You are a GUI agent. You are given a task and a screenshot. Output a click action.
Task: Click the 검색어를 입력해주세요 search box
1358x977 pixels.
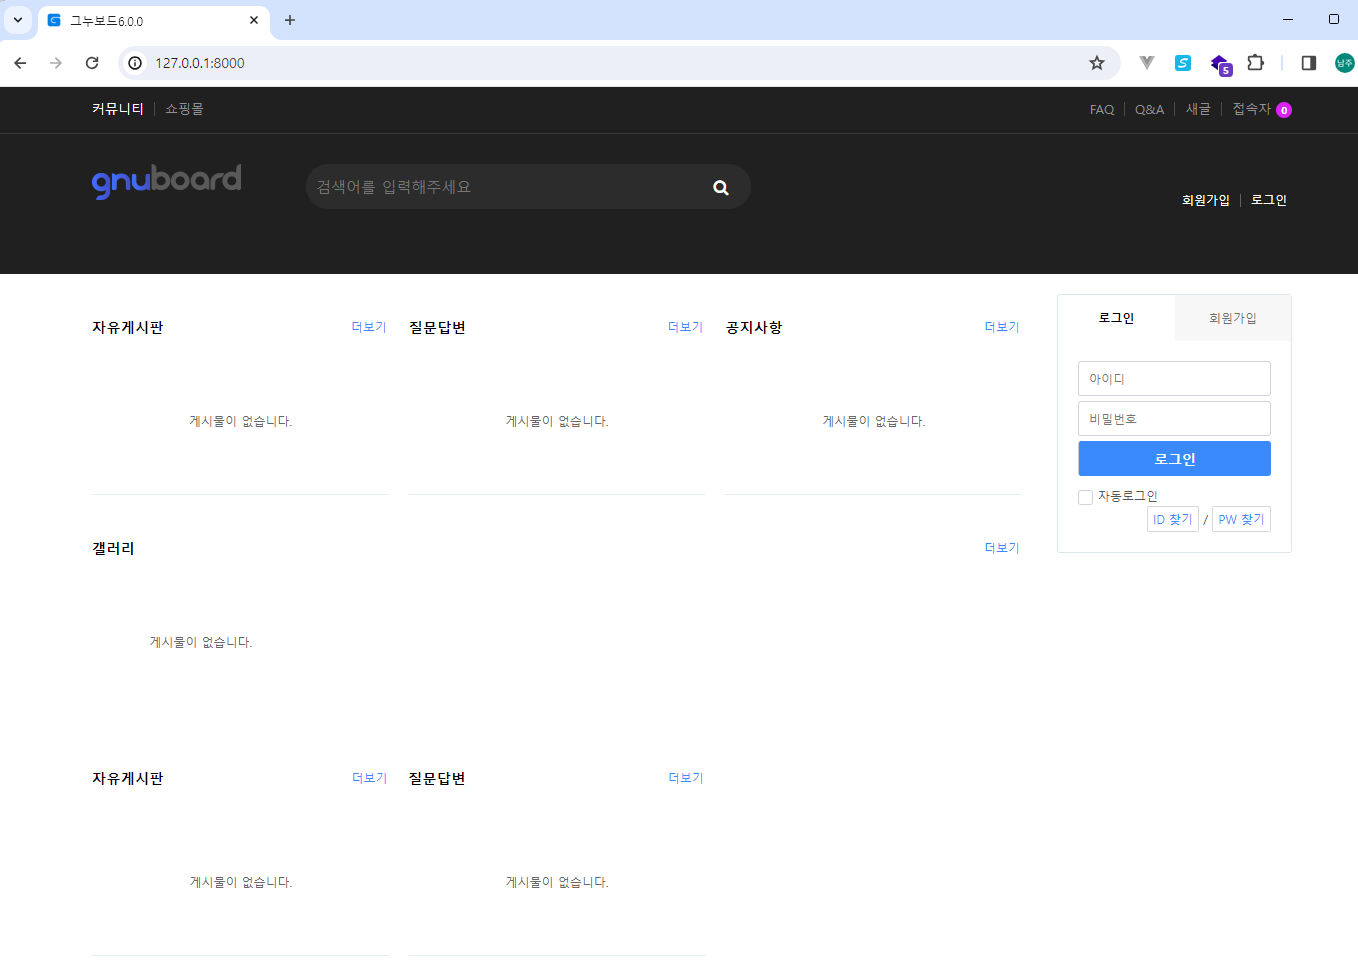(505, 187)
